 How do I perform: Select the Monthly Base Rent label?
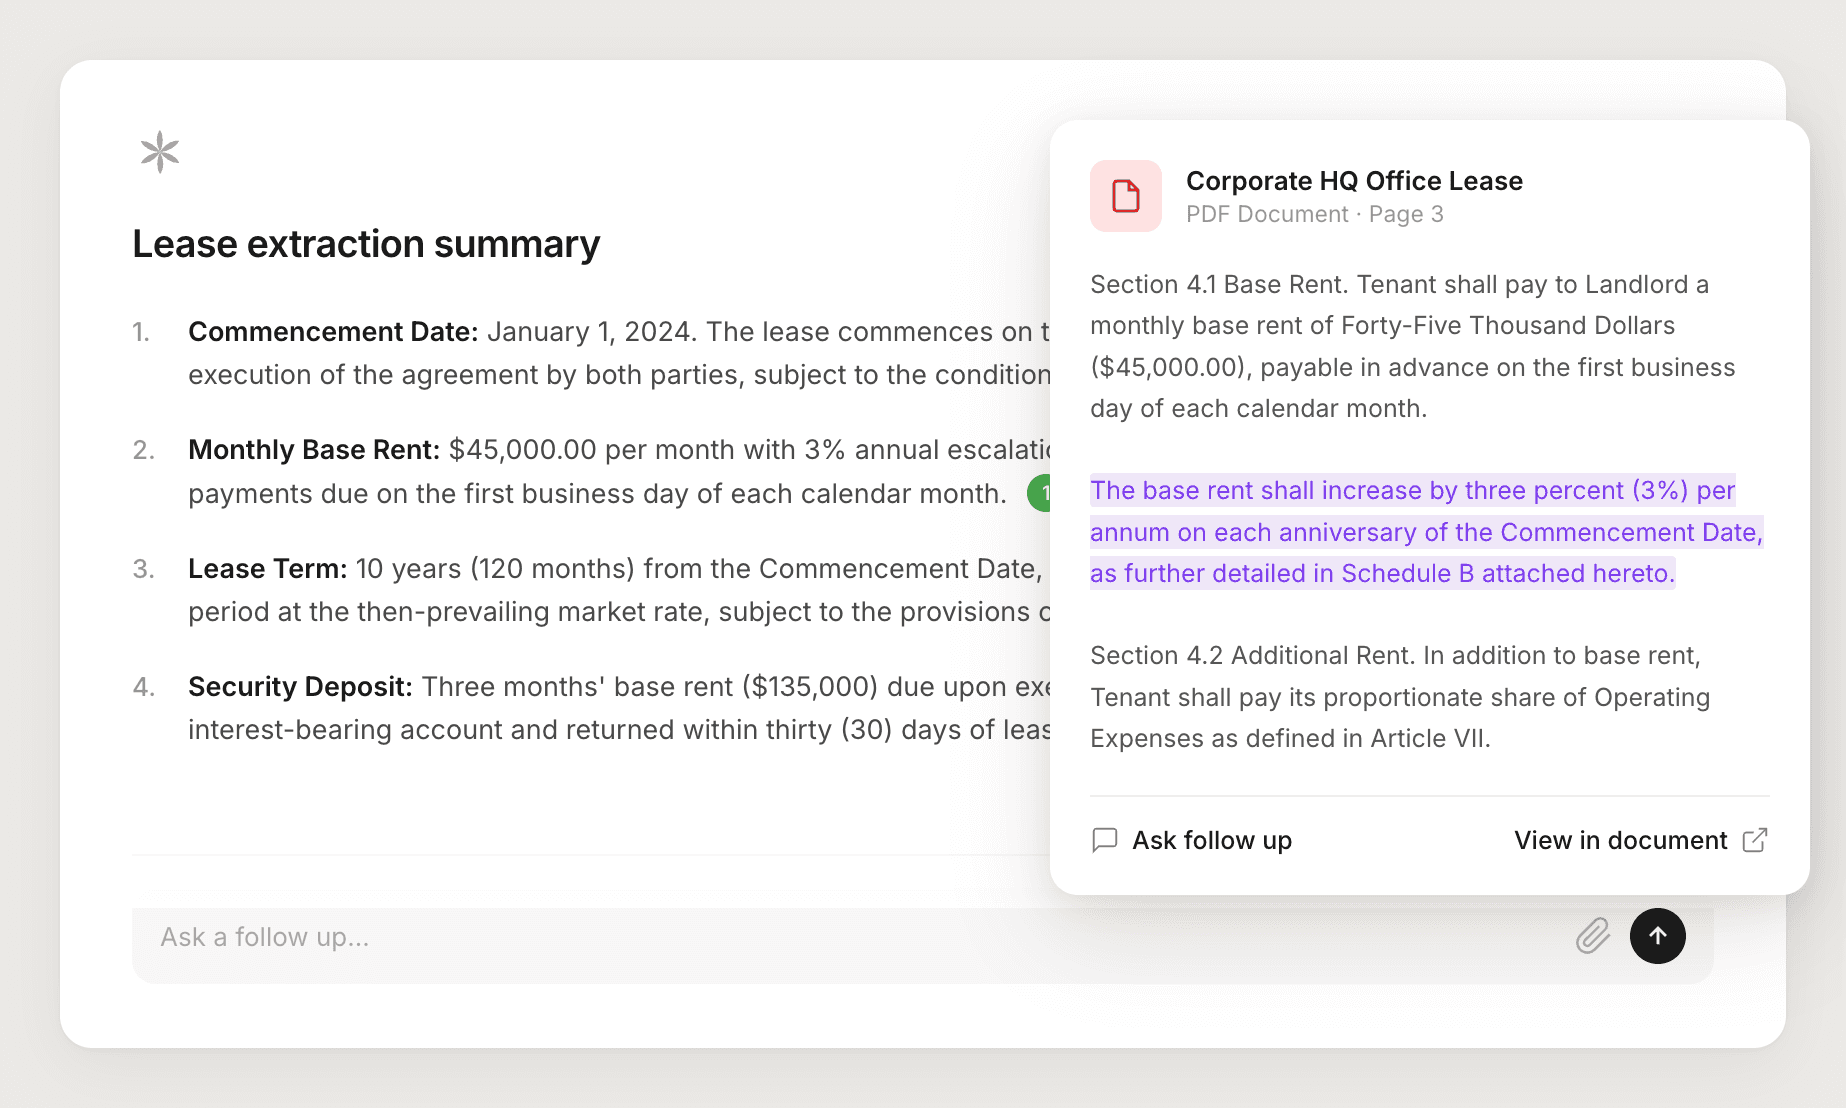(314, 450)
